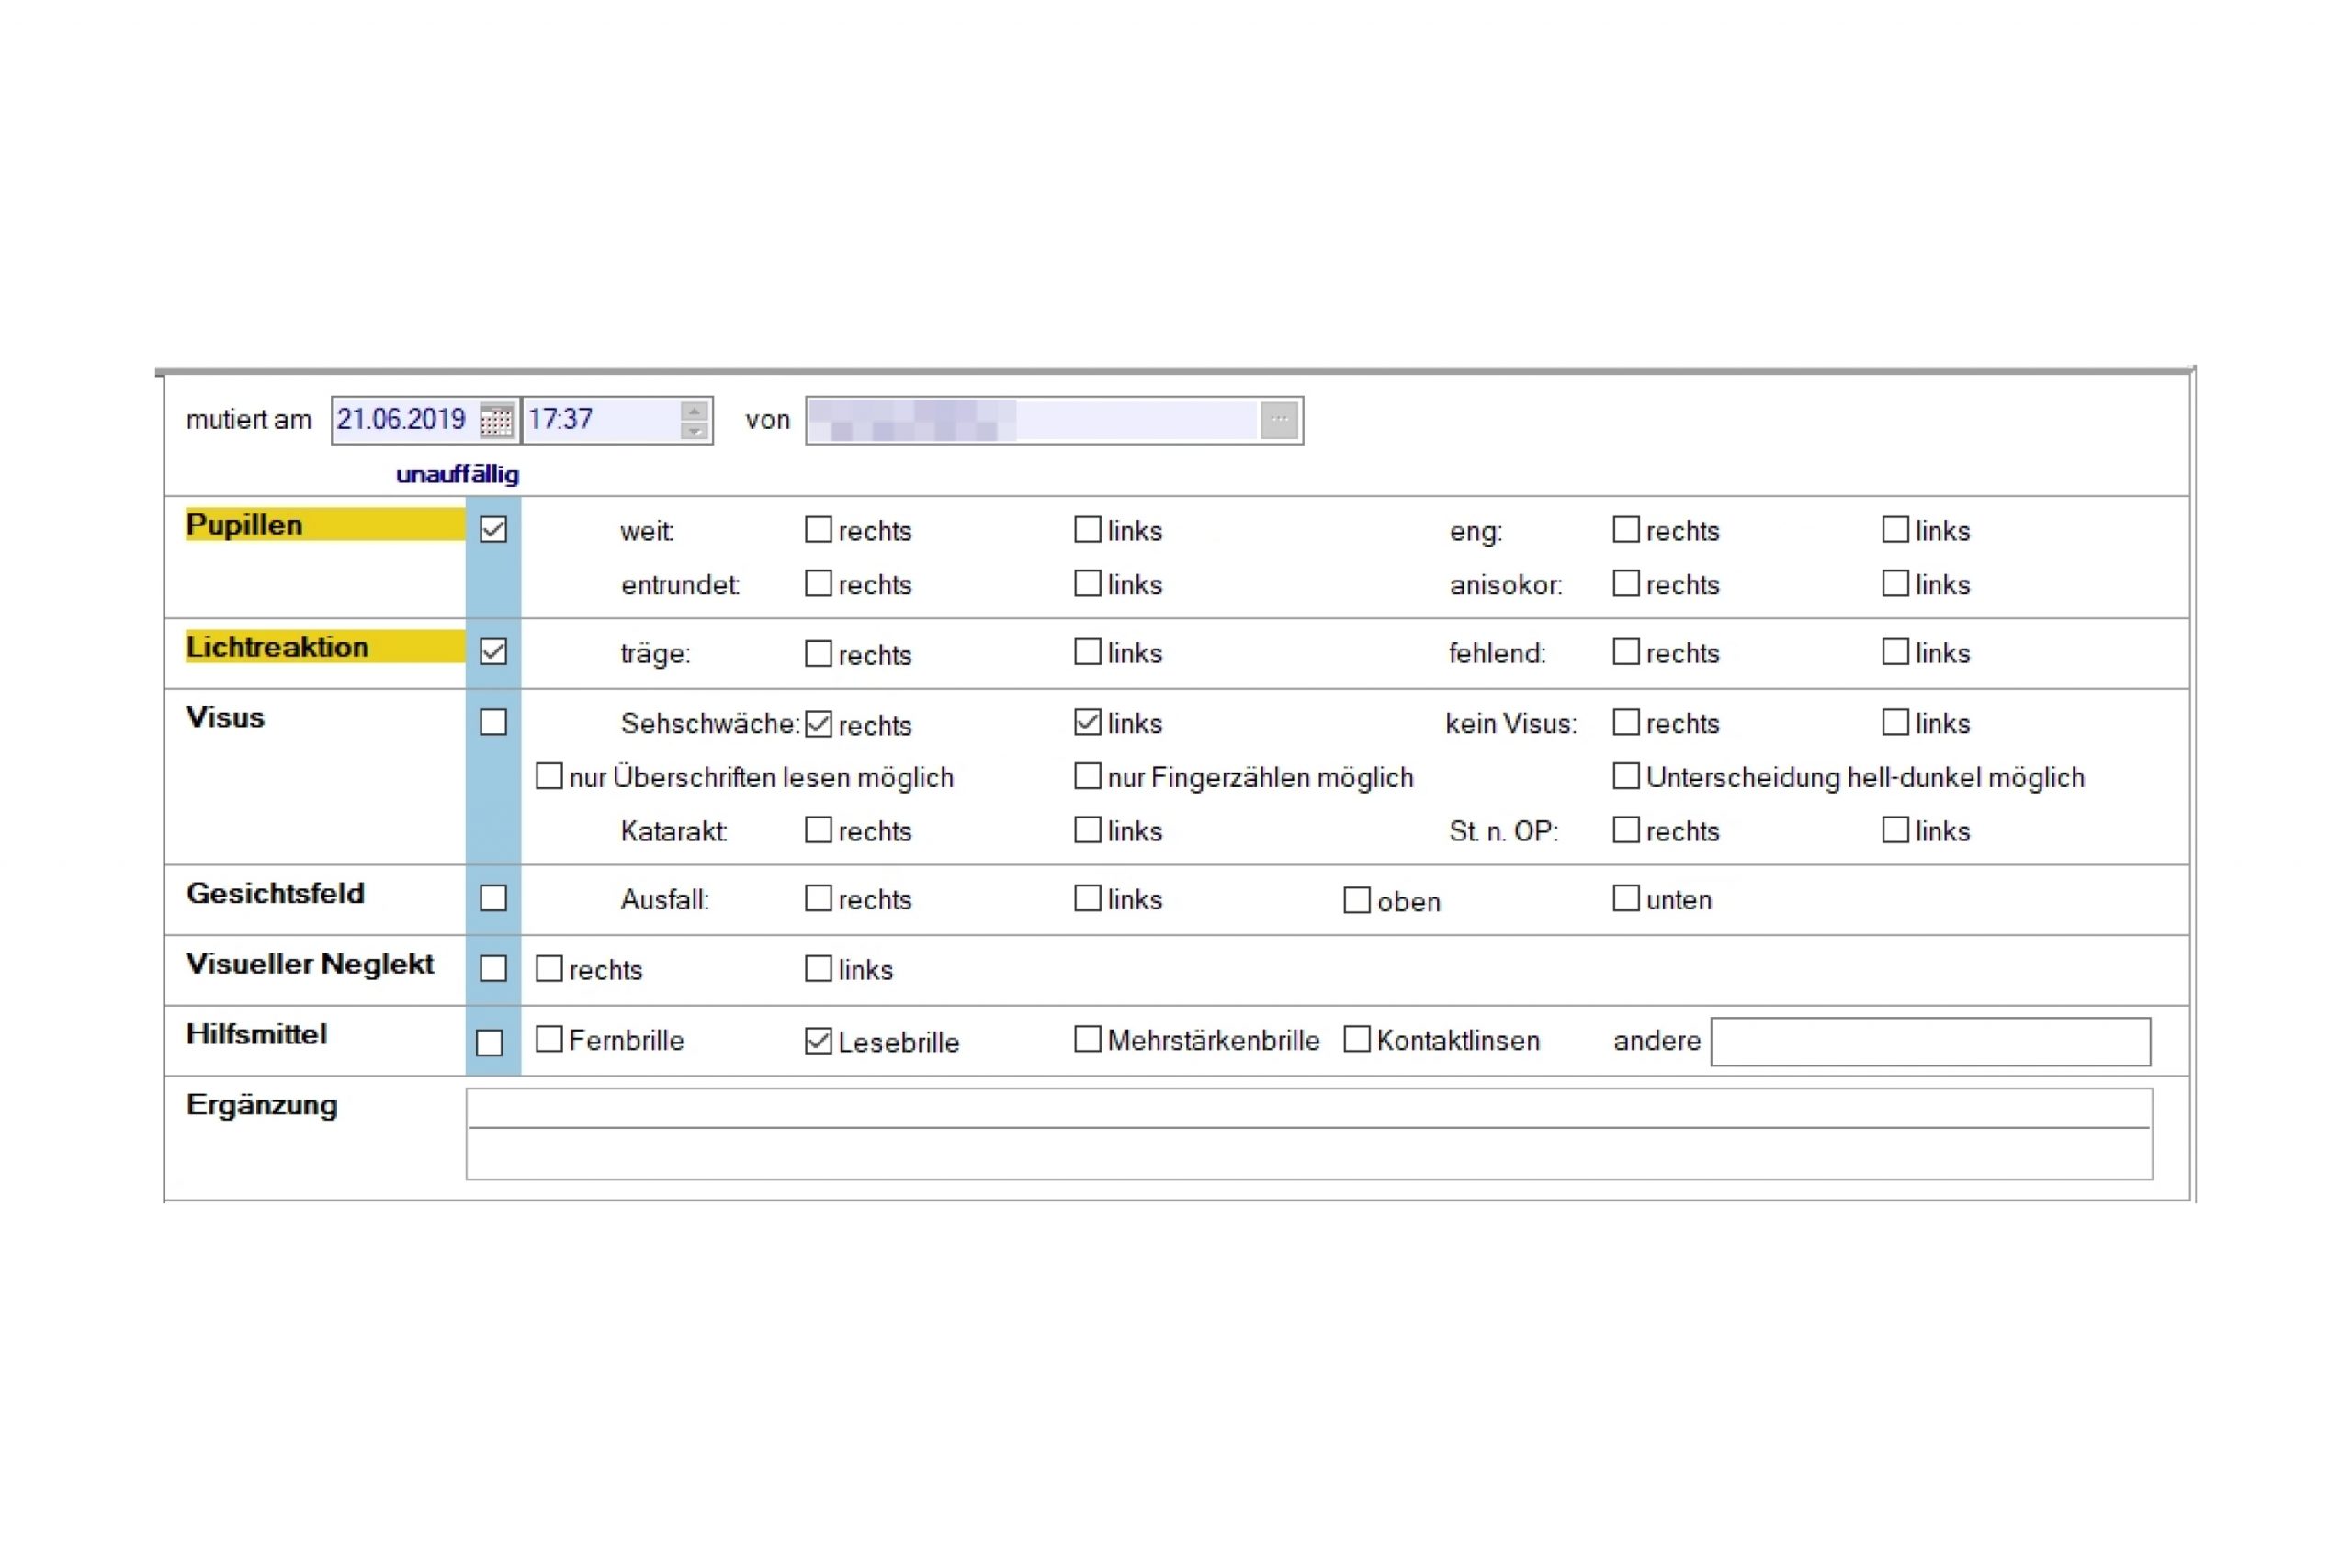Click the date field 21.06.2019

(402, 420)
